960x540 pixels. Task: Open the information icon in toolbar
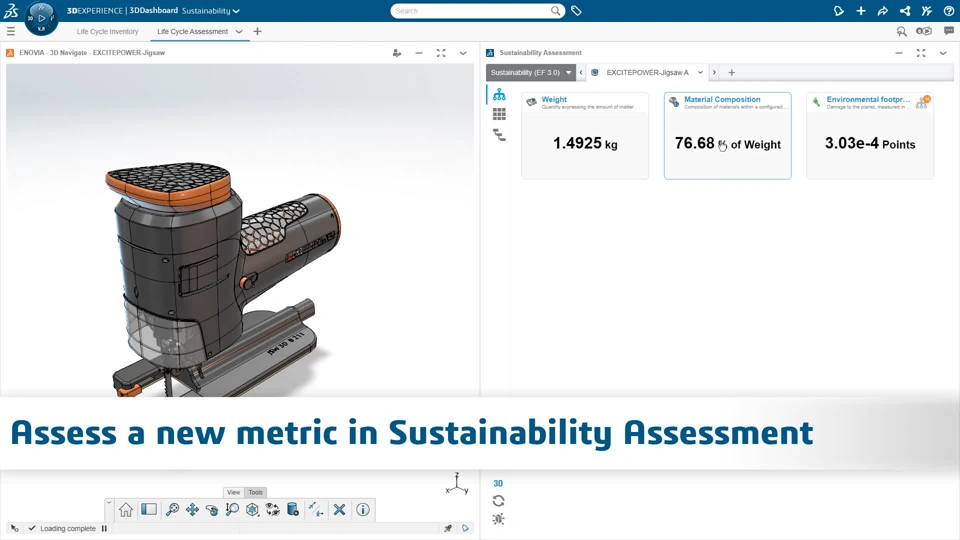coord(363,509)
